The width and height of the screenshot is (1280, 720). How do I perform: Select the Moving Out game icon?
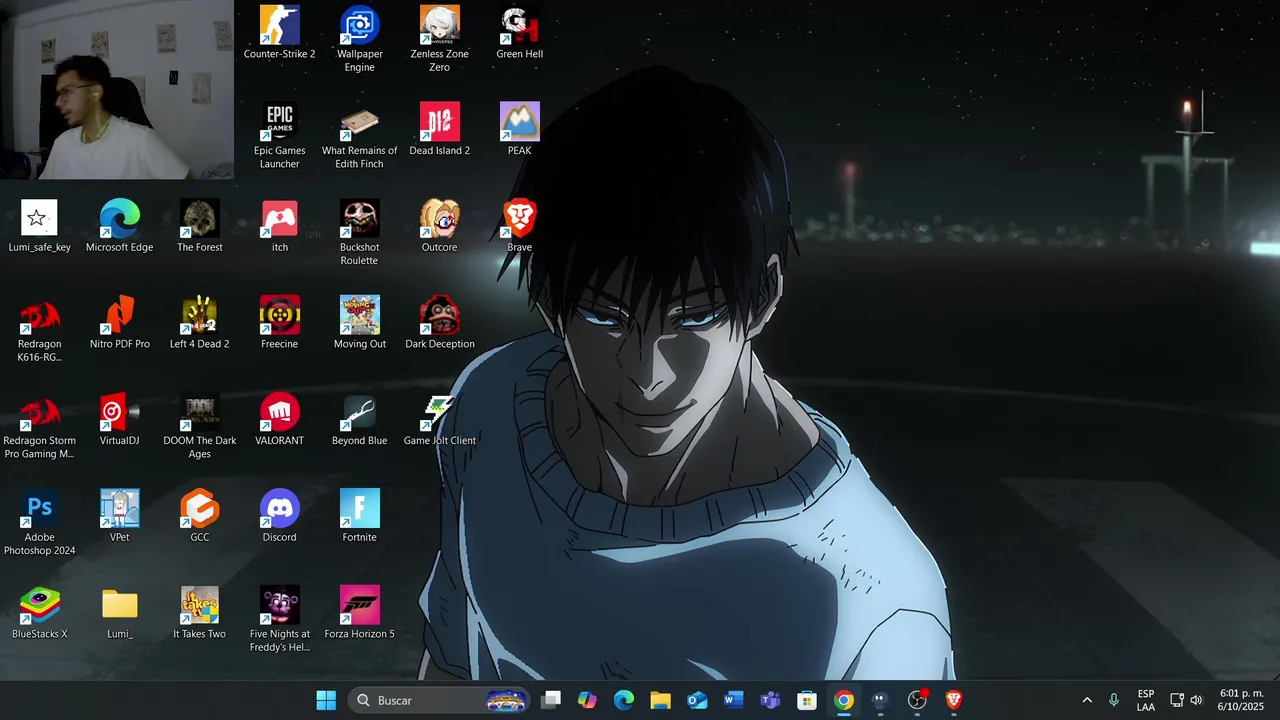[360, 323]
